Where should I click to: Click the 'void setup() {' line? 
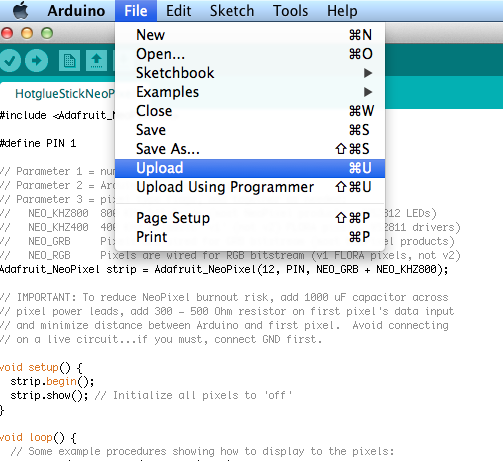41,367
